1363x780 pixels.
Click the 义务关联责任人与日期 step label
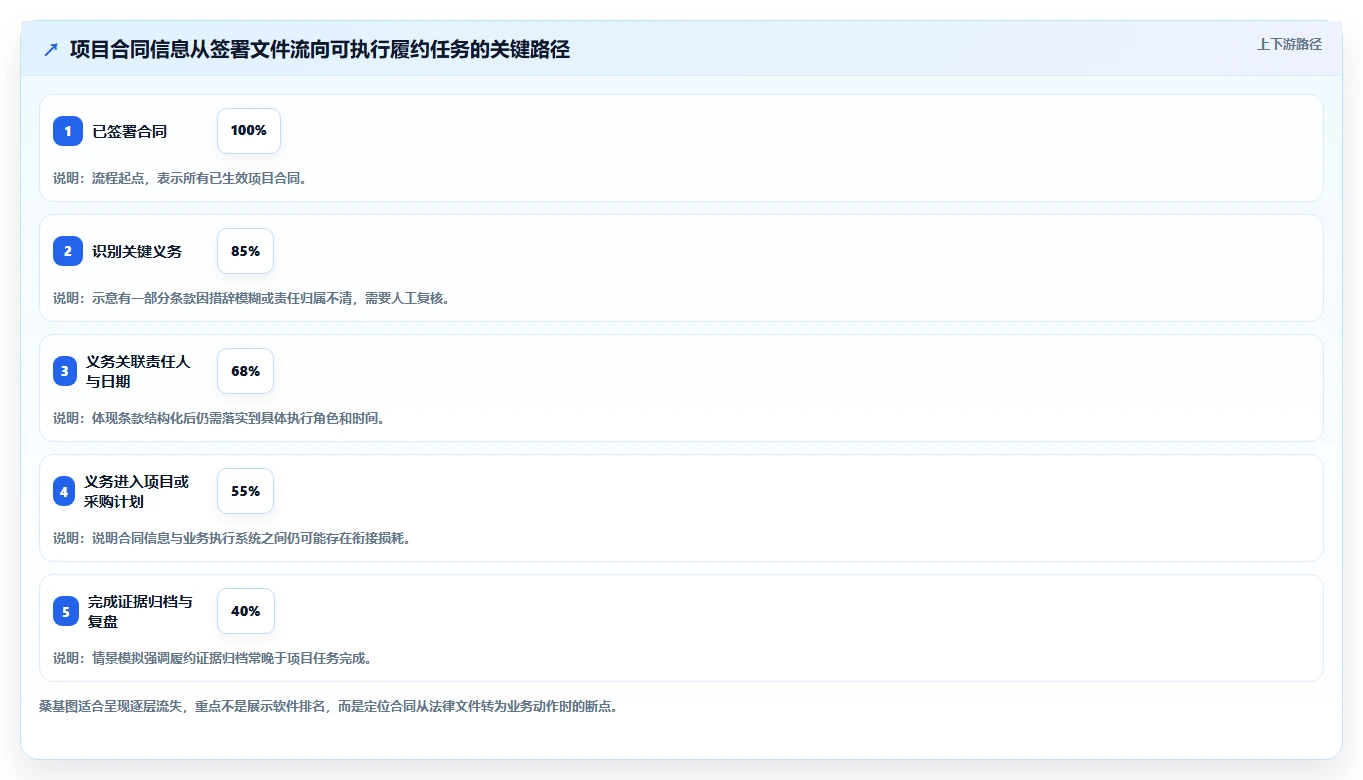pyautogui.click(x=138, y=371)
